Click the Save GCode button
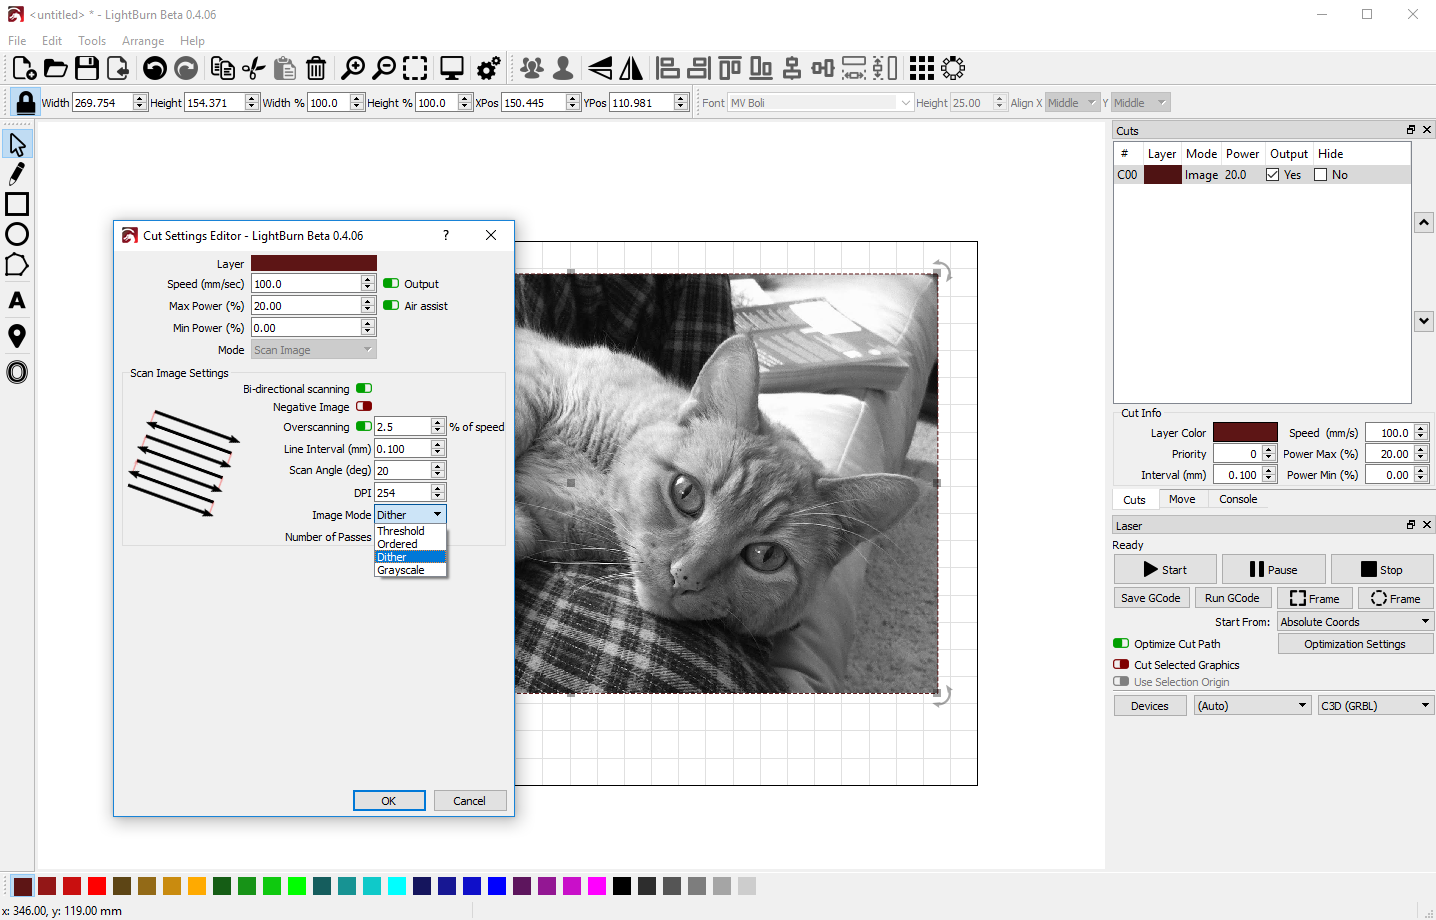The height and width of the screenshot is (920, 1436). click(1151, 598)
